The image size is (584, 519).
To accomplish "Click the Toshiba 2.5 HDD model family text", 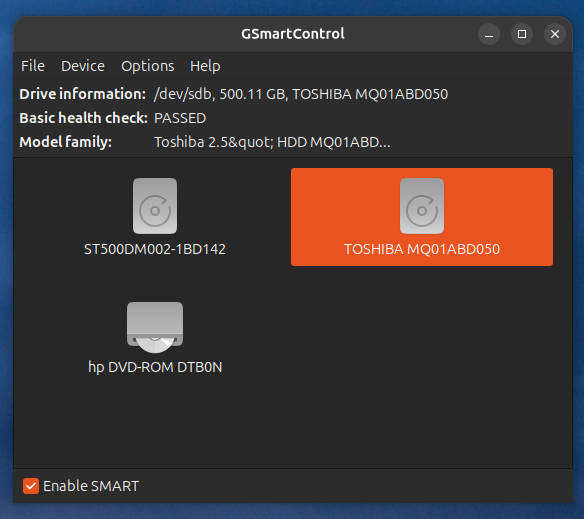I will pyautogui.click(x=272, y=142).
